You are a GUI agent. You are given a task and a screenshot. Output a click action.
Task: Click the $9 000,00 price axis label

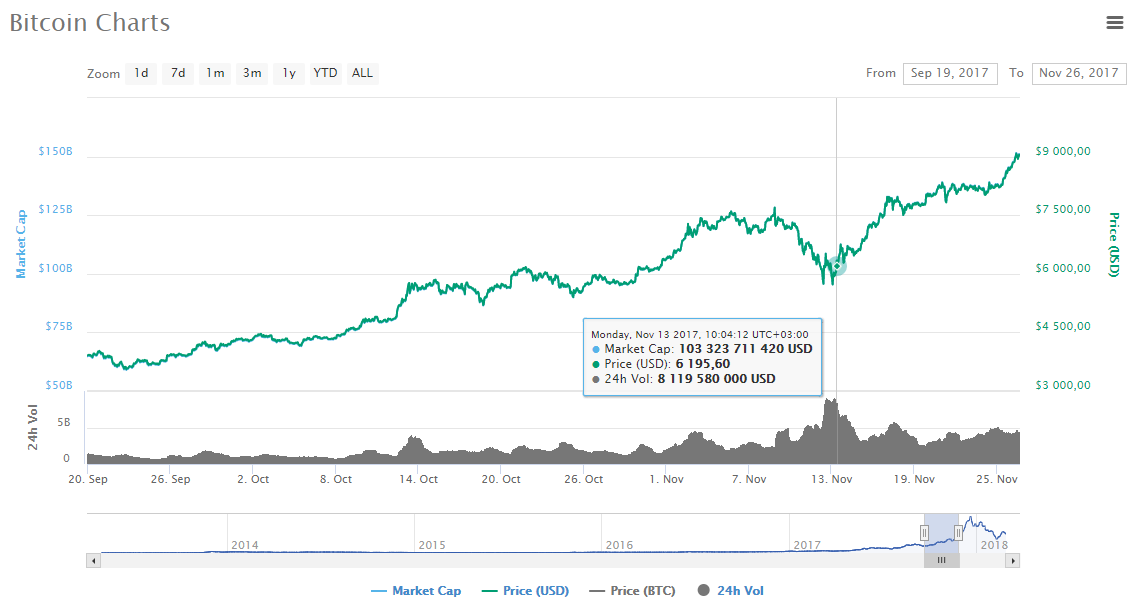coord(1063,151)
